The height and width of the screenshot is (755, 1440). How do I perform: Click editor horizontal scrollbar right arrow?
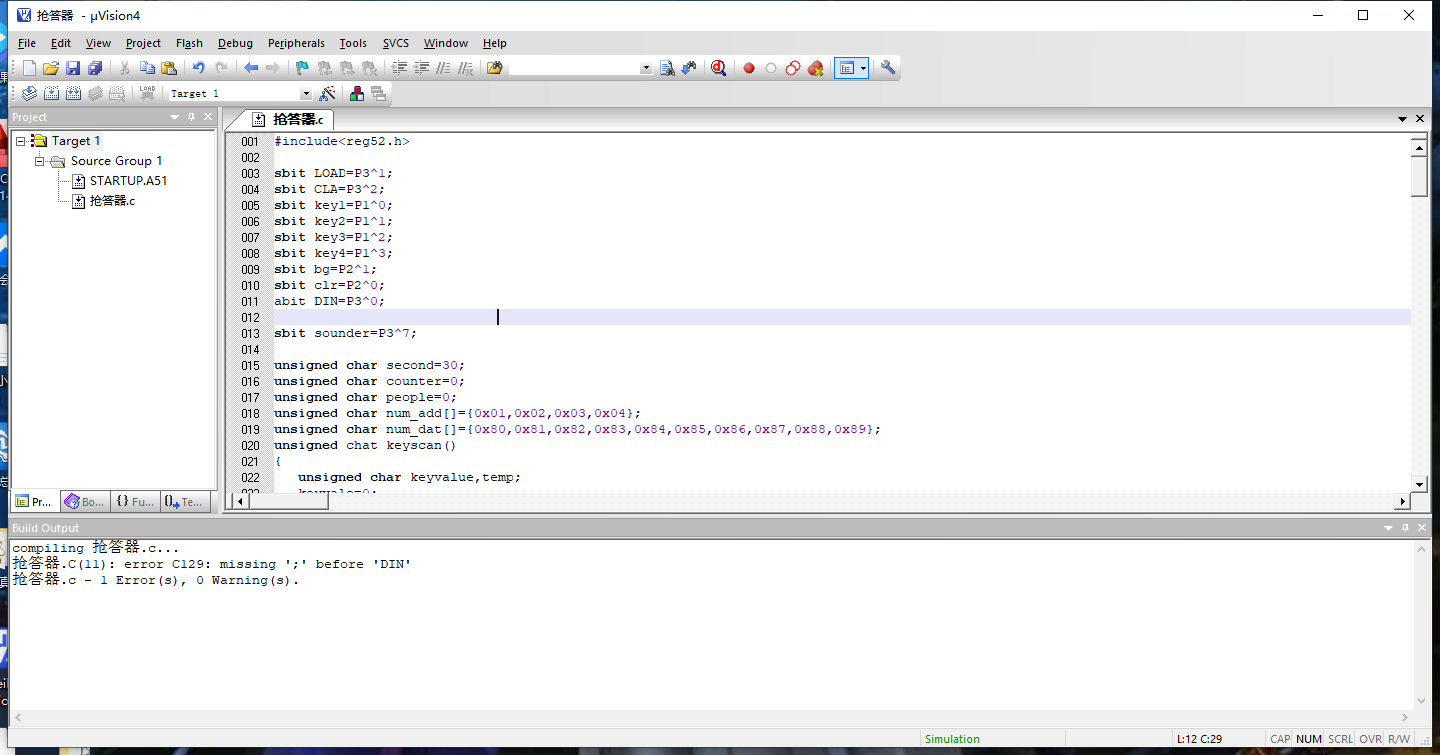(x=1403, y=501)
